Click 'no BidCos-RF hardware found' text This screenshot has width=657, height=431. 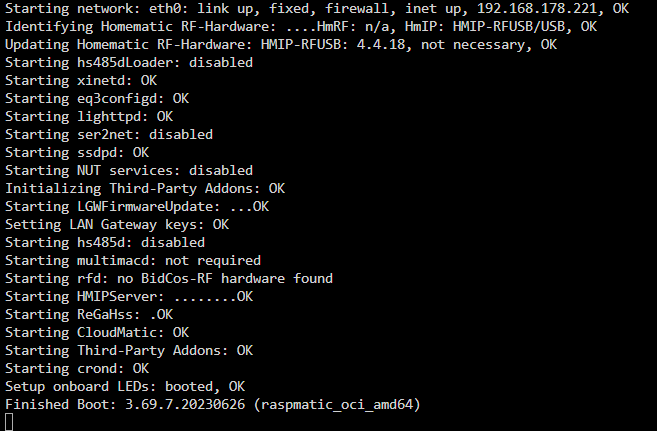(x=225, y=279)
